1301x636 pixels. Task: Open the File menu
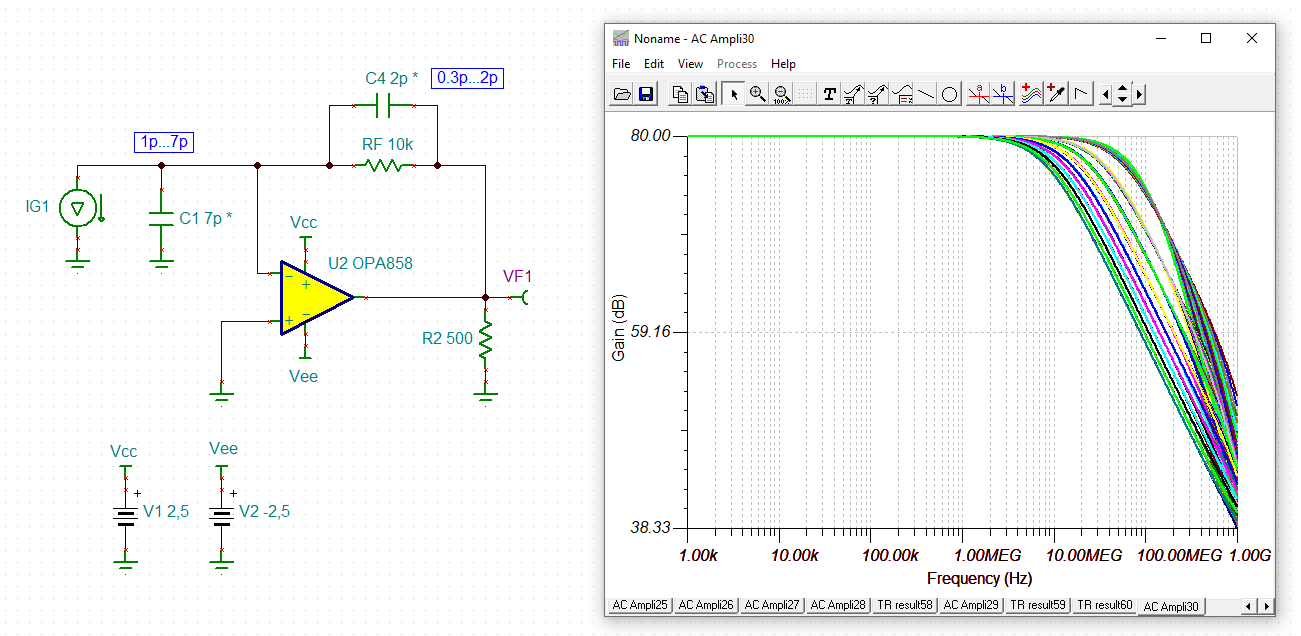pos(621,64)
